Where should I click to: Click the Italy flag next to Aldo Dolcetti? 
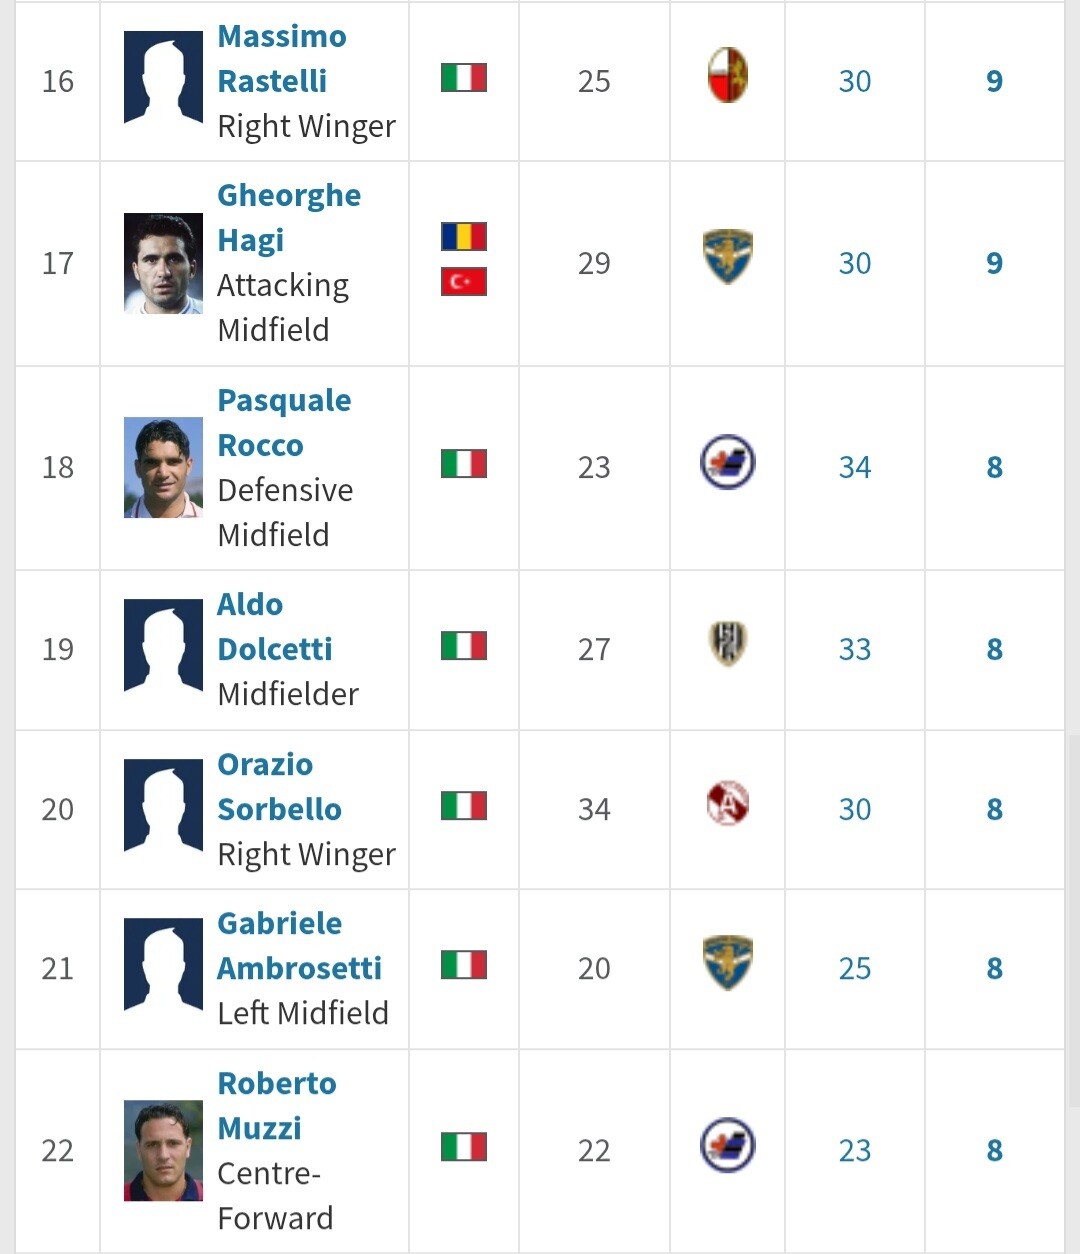click(463, 646)
